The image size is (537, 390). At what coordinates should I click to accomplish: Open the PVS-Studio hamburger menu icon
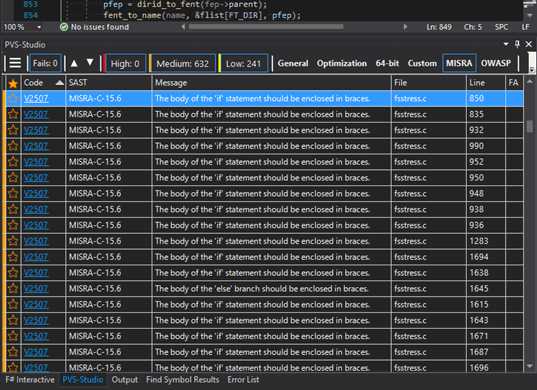(15, 63)
